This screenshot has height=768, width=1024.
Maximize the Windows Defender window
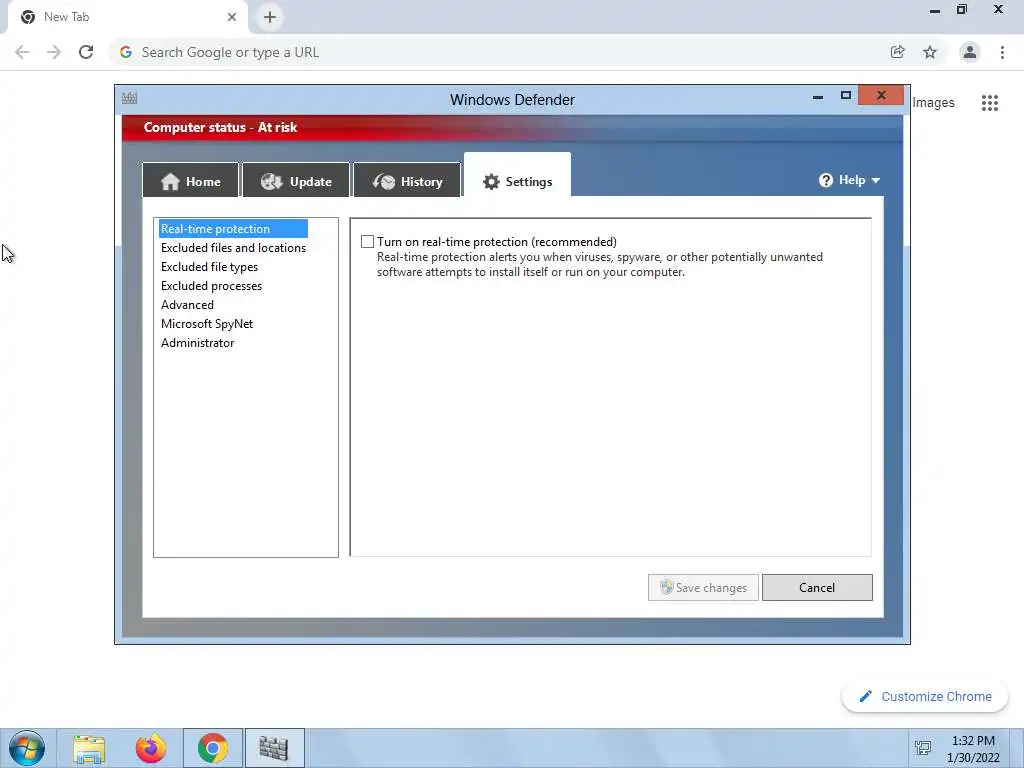pos(846,95)
